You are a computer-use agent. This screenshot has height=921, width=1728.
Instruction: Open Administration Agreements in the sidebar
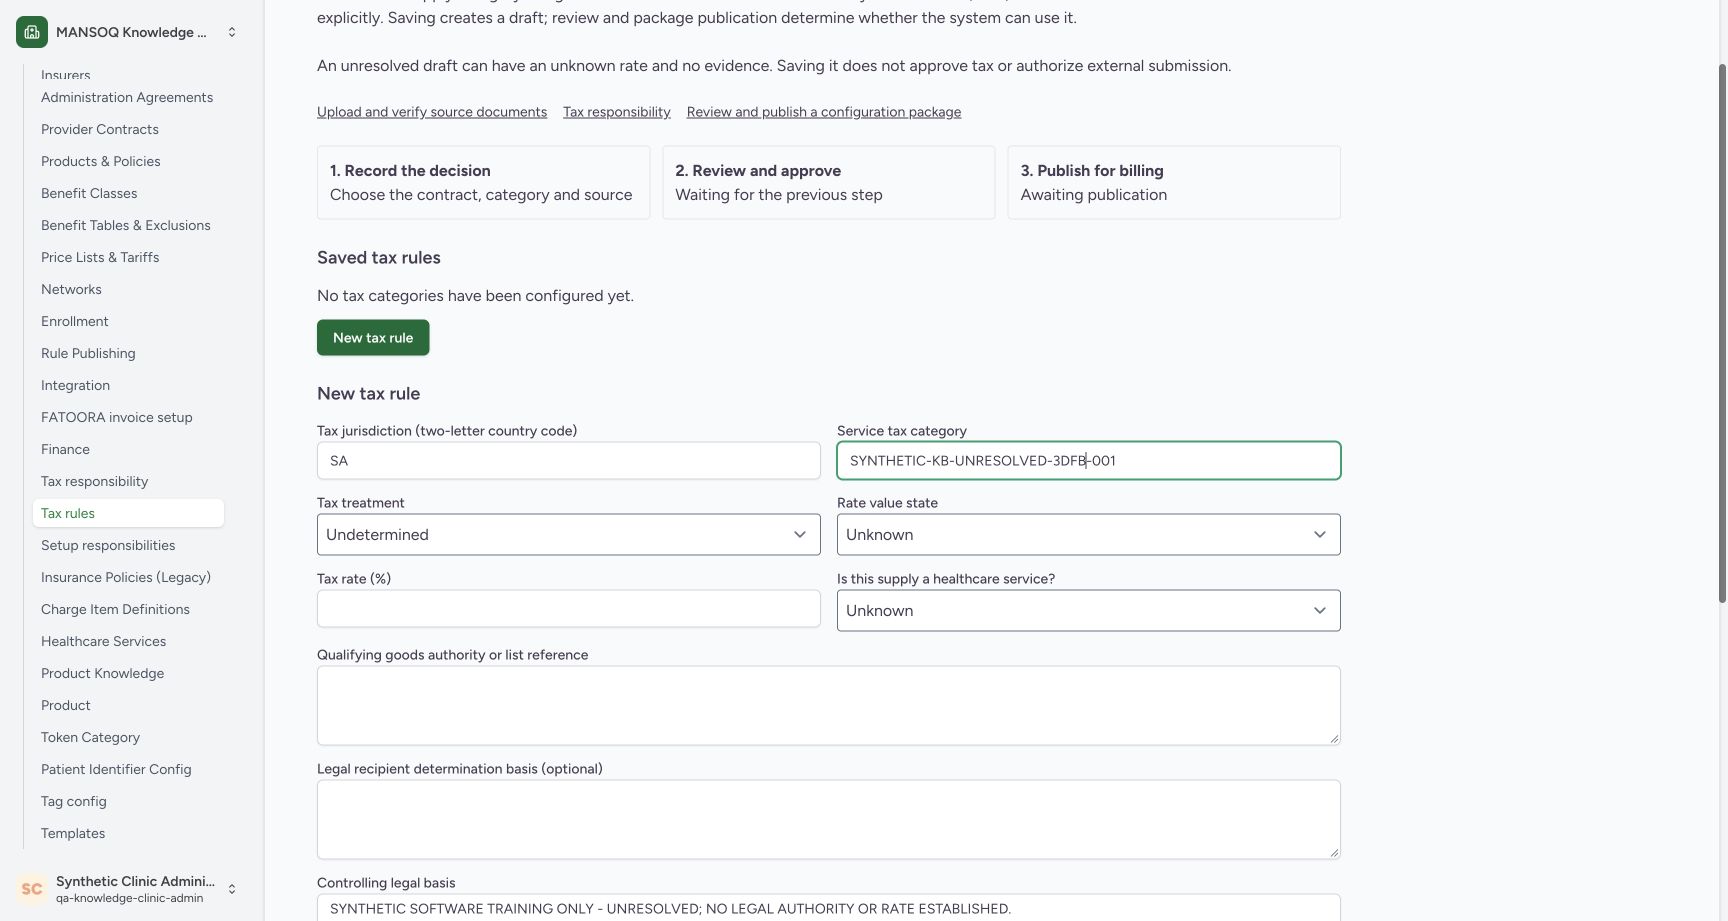pos(127,97)
